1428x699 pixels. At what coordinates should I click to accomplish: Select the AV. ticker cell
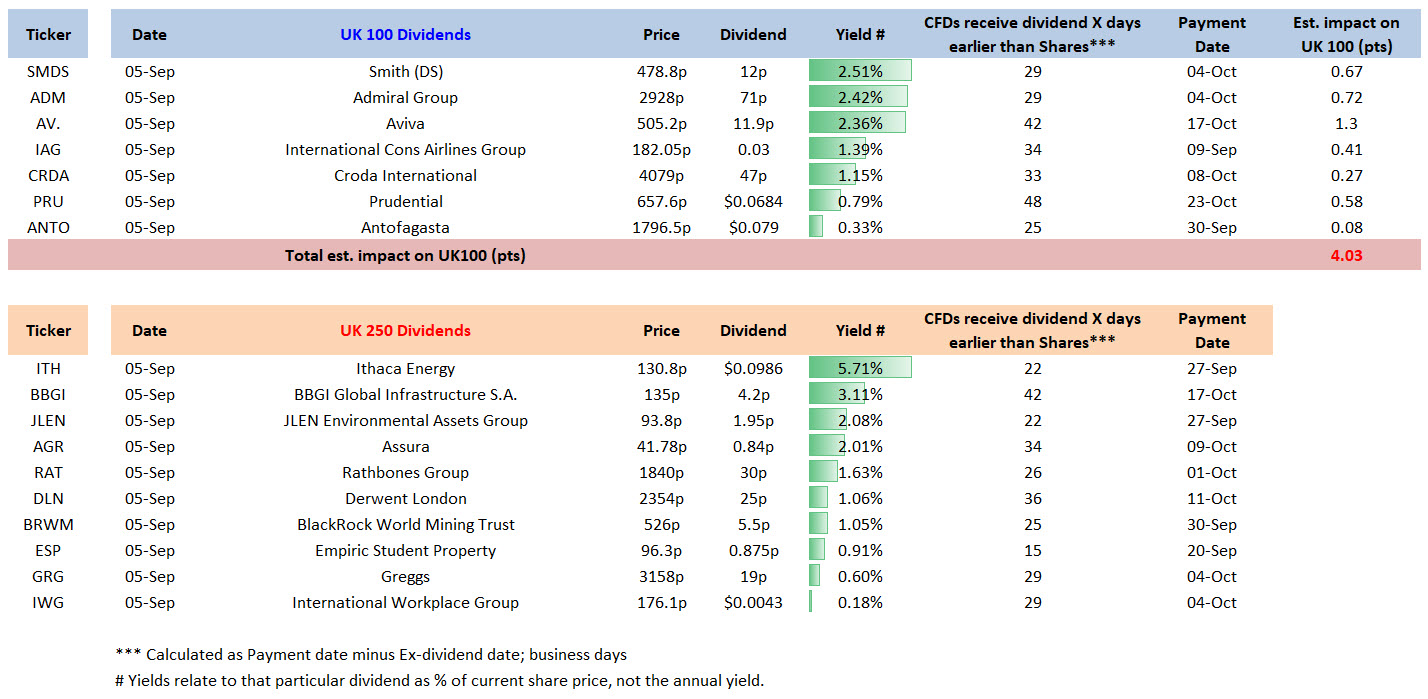point(48,124)
